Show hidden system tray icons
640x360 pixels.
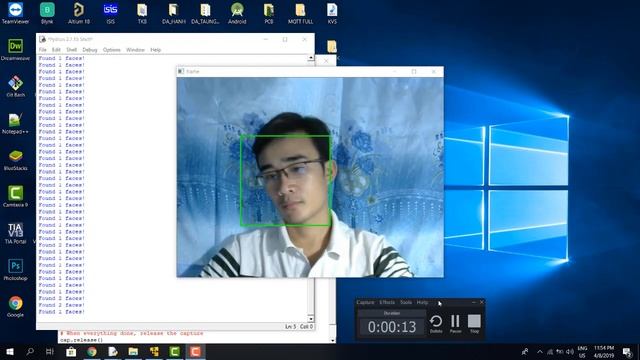pos(540,351)
